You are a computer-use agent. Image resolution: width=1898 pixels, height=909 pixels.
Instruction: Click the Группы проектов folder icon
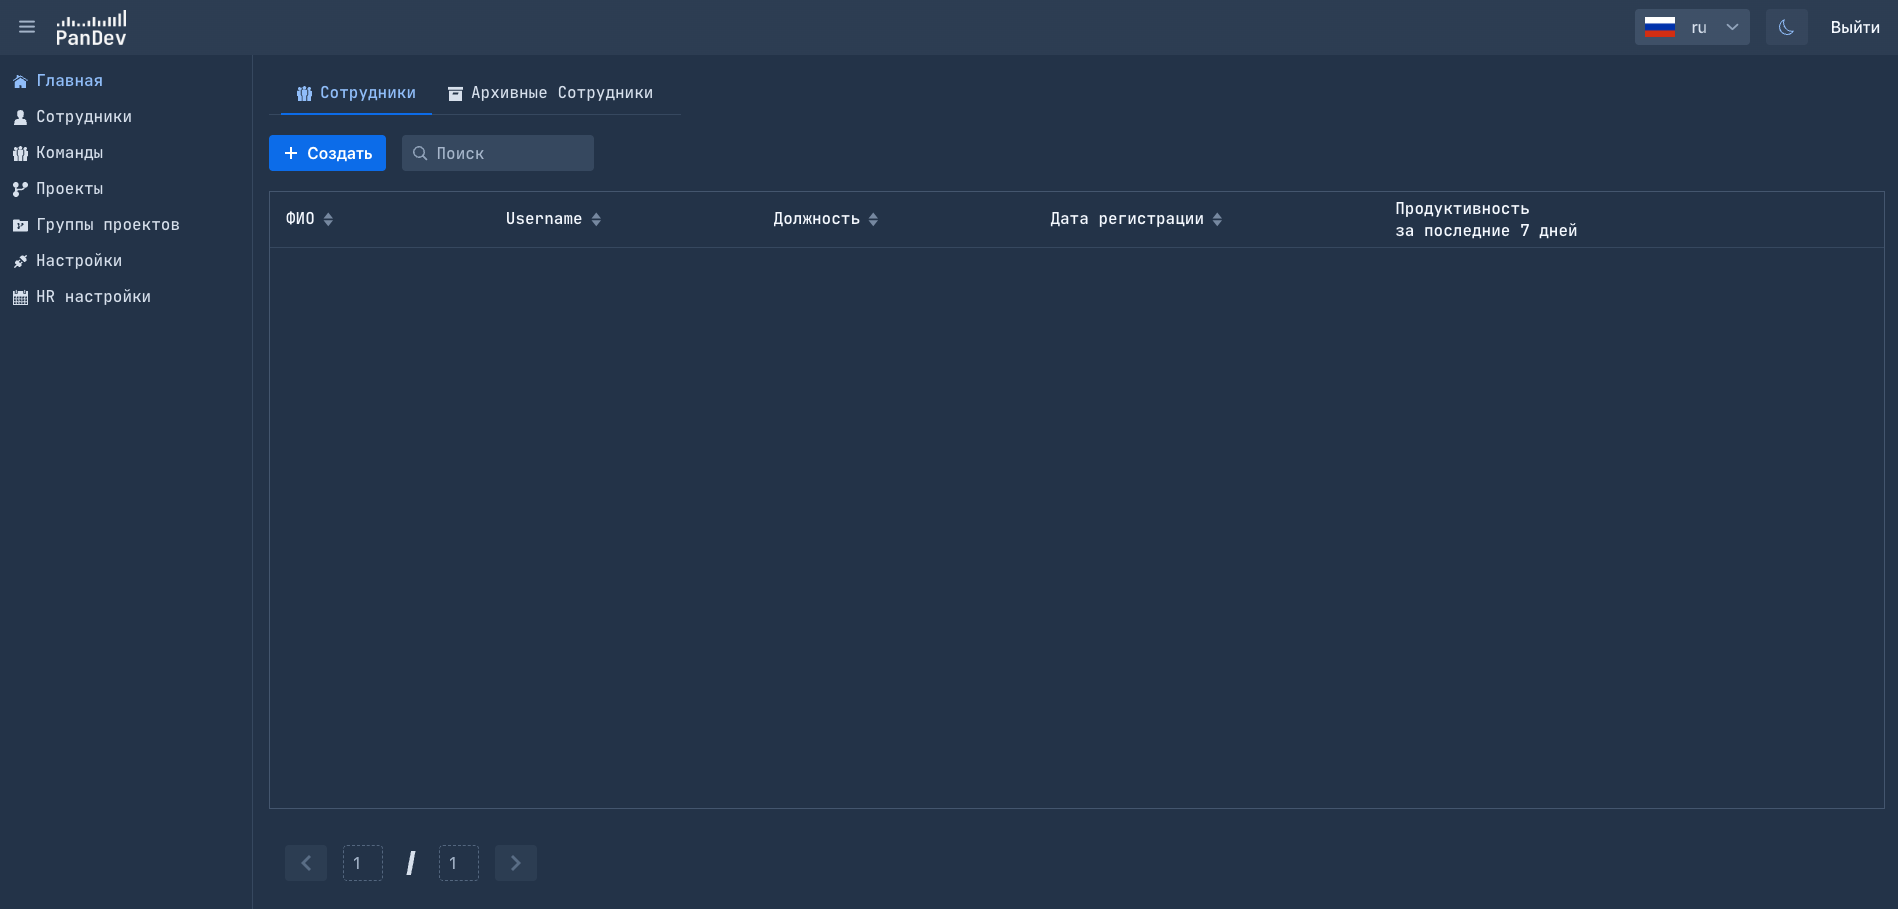19,225
